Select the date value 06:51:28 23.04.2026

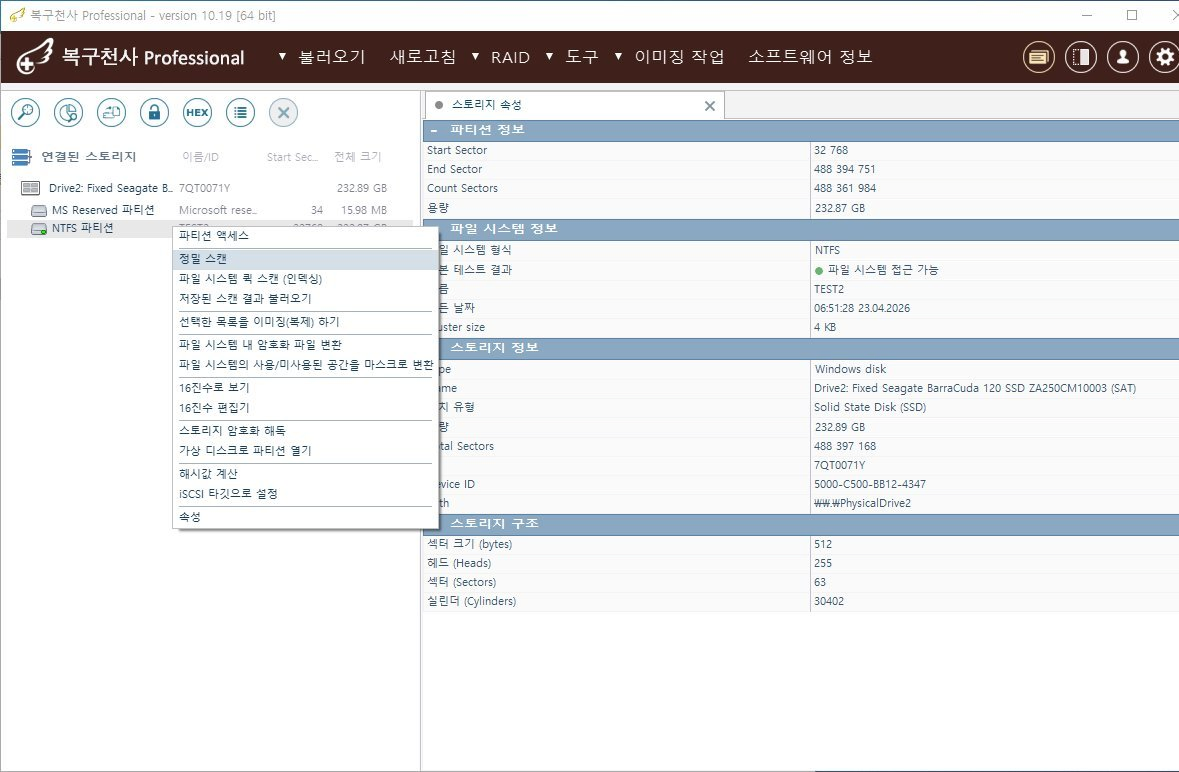tap(862, 308)
